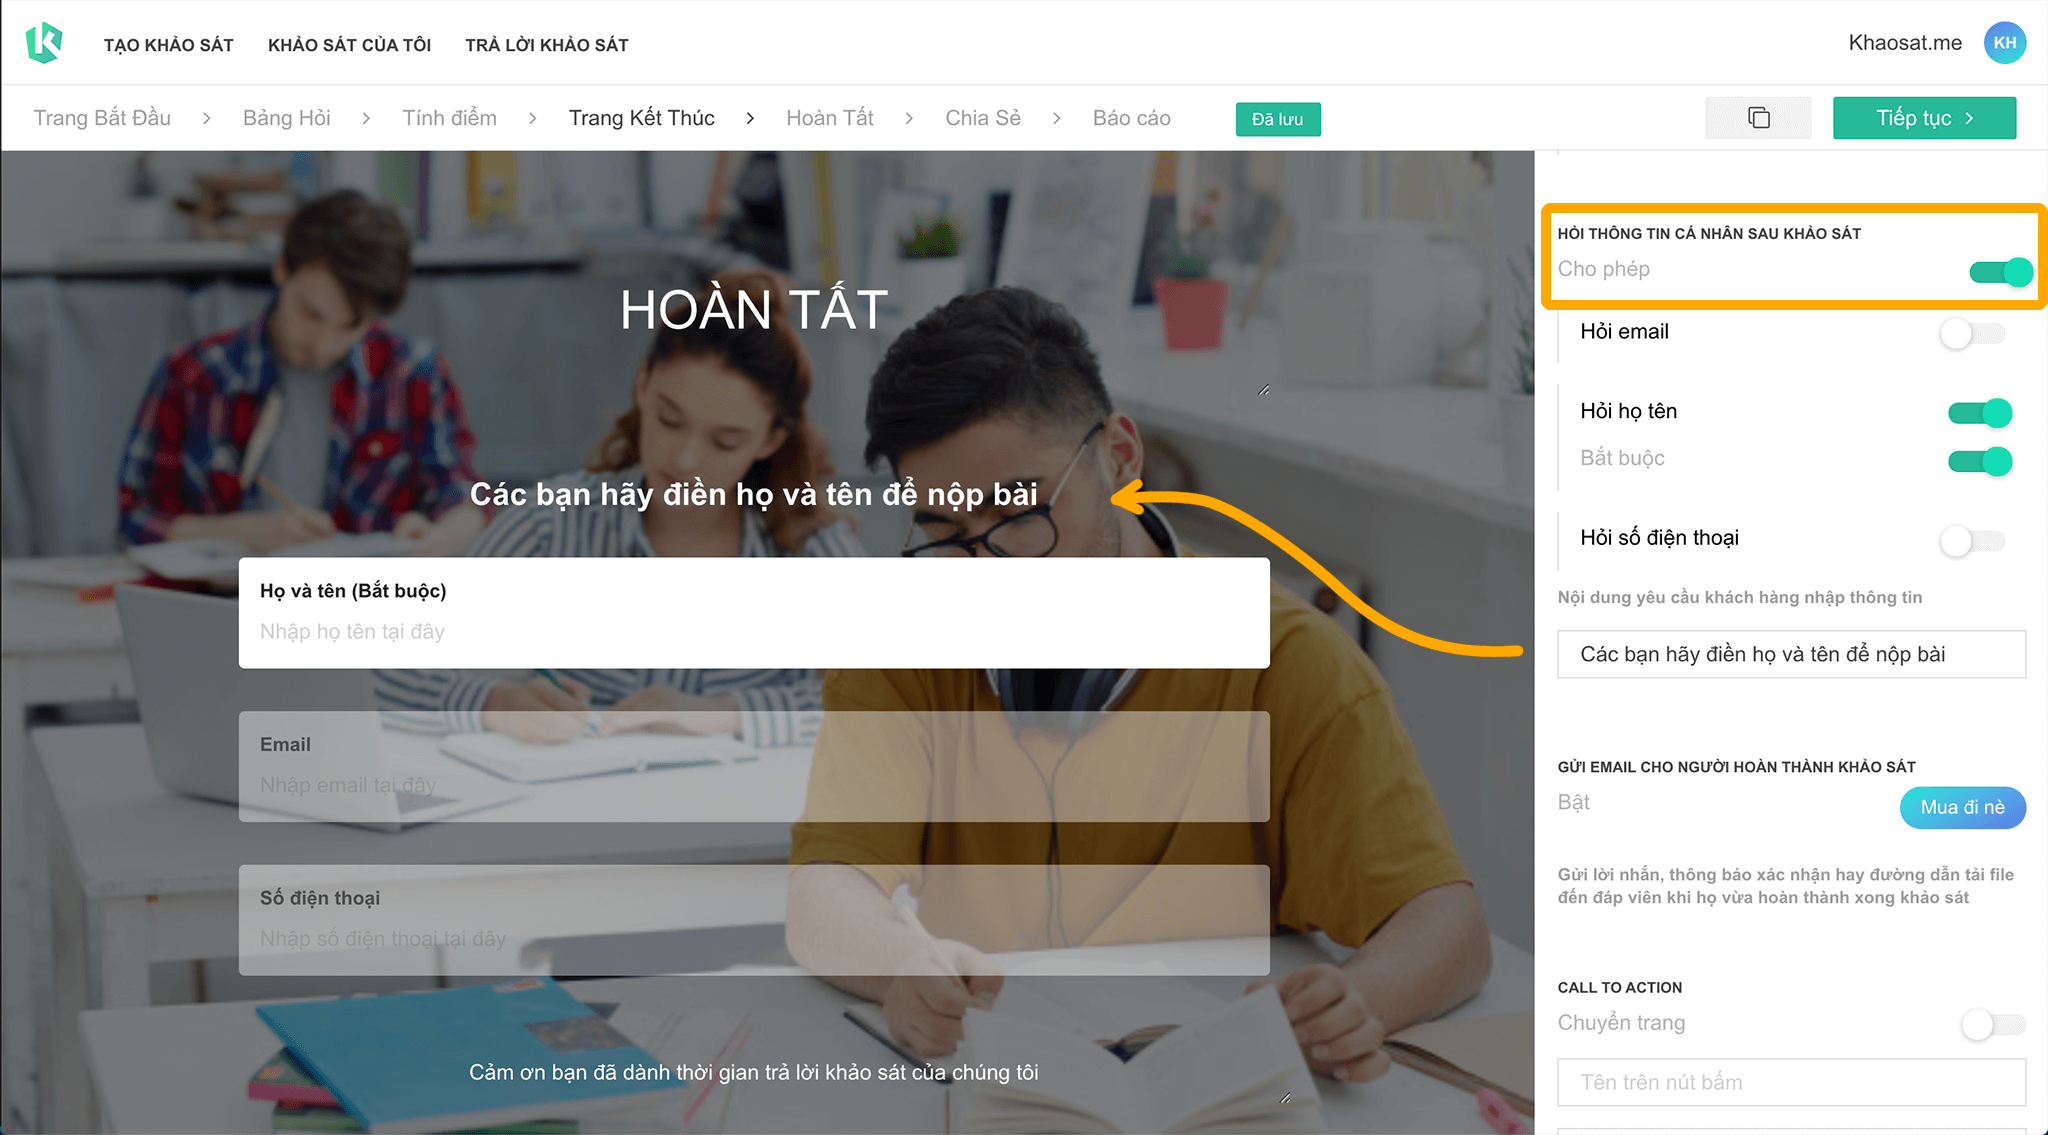Open 'KHẢO SÁT CỦA TÔI' from the menu

(349, 44)
